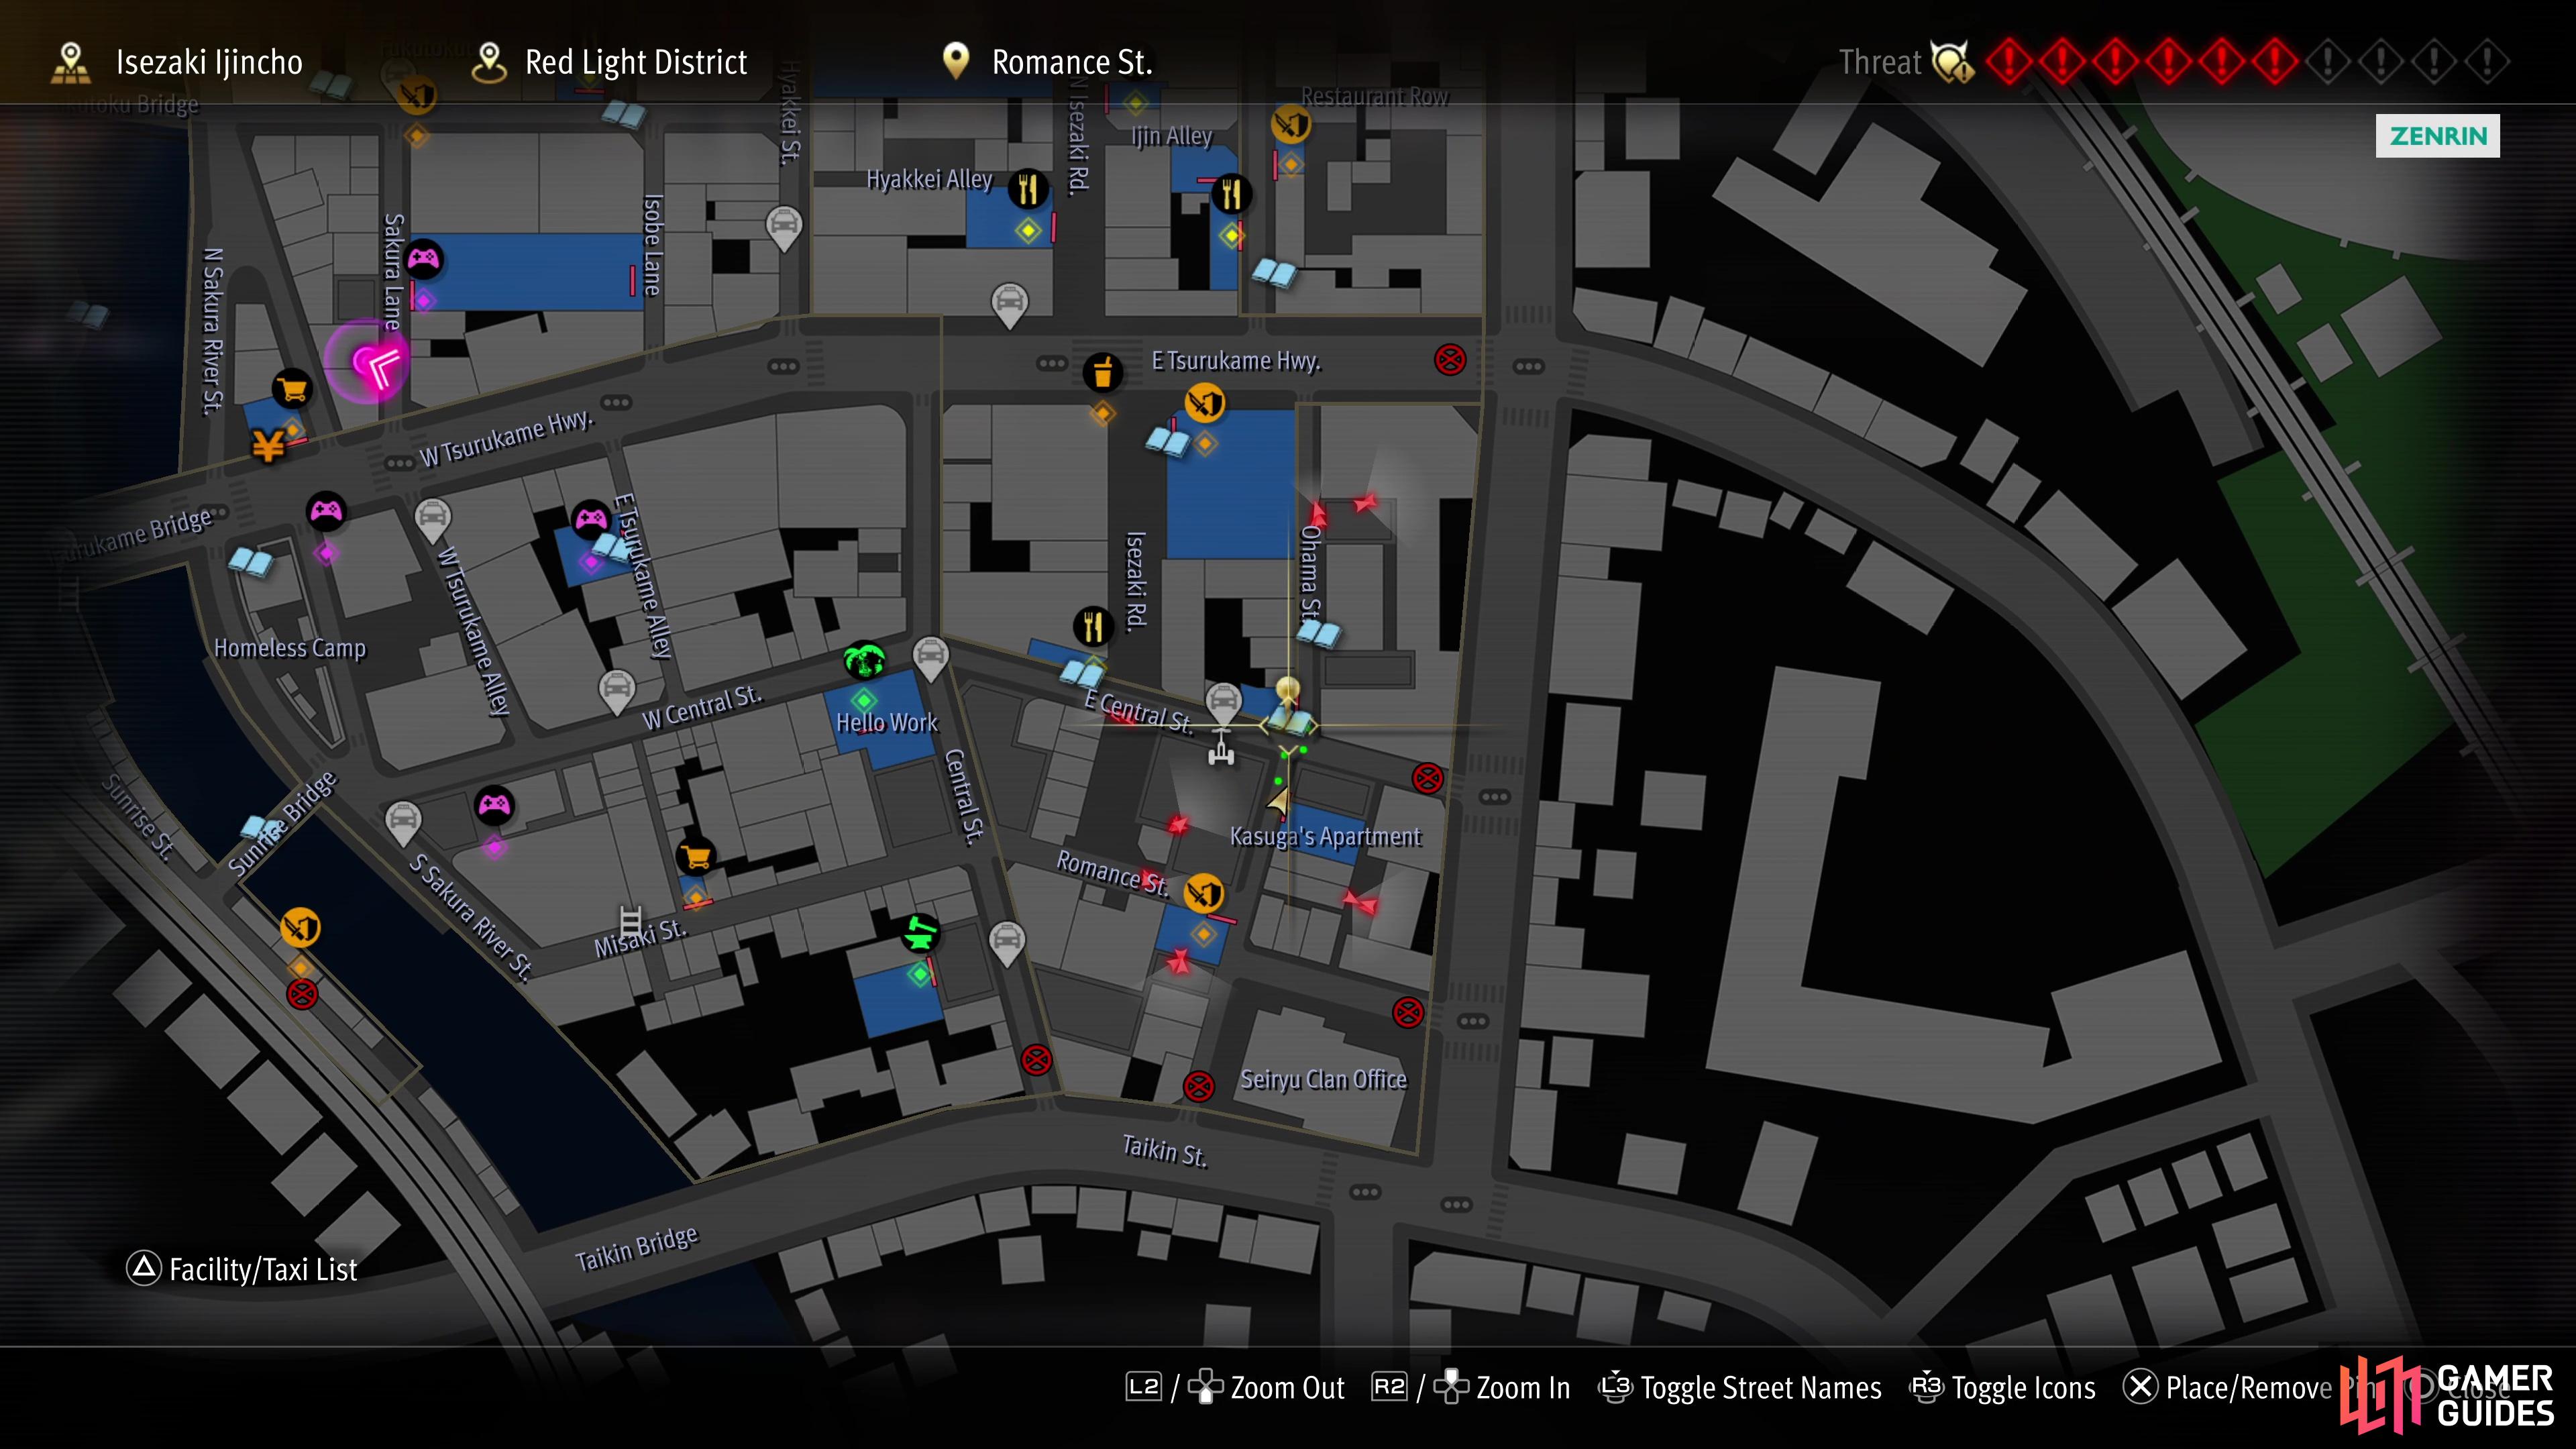This screenshot has width=2576, height=1449.
Task: Click the restaurant icon on Isezaki Rd.
Action: (1093, 627)
